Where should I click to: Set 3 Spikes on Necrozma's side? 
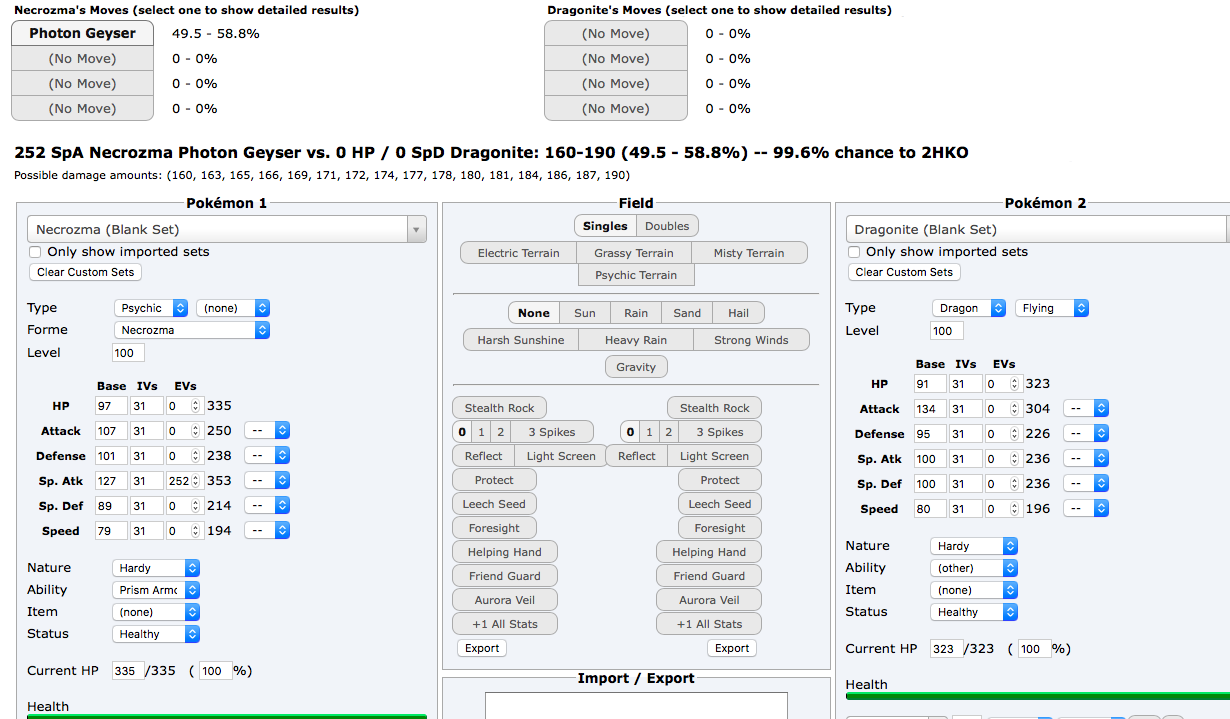551,432
